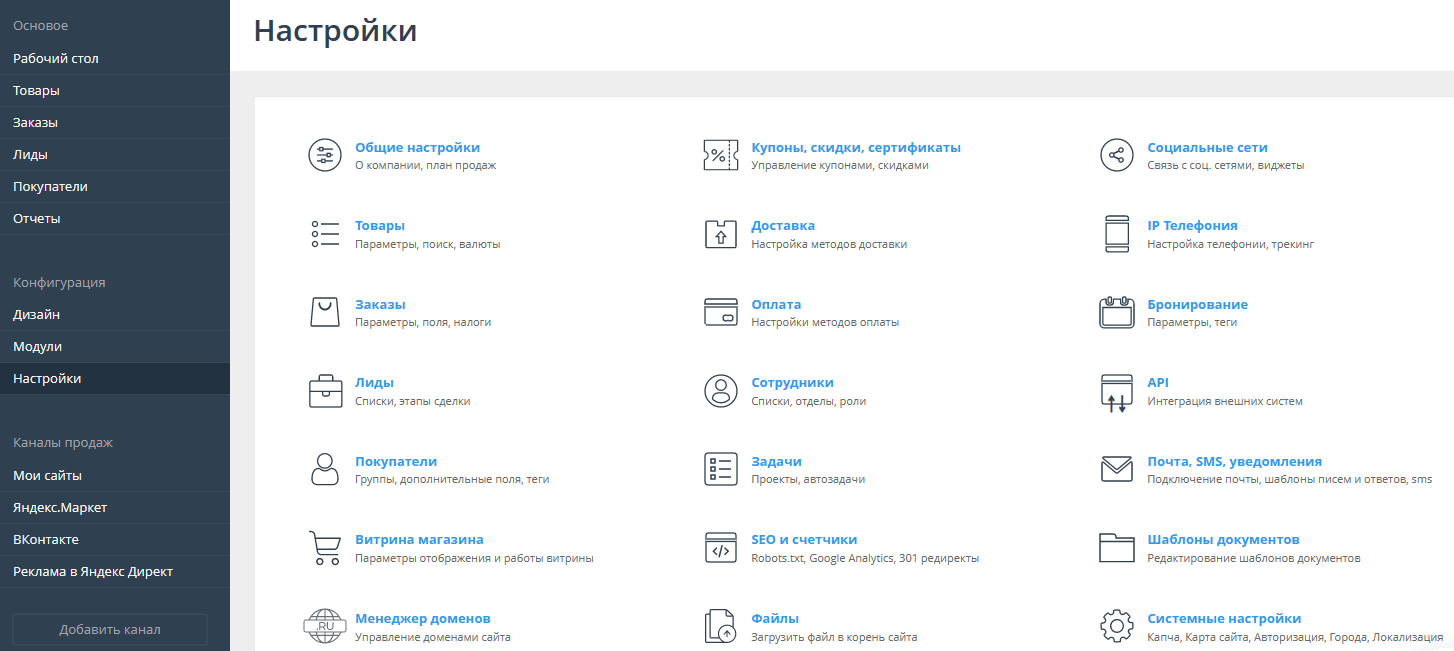This screenshot has width=1454, height=651.
Task: Click the percent coupon icon
Action: 720,155
